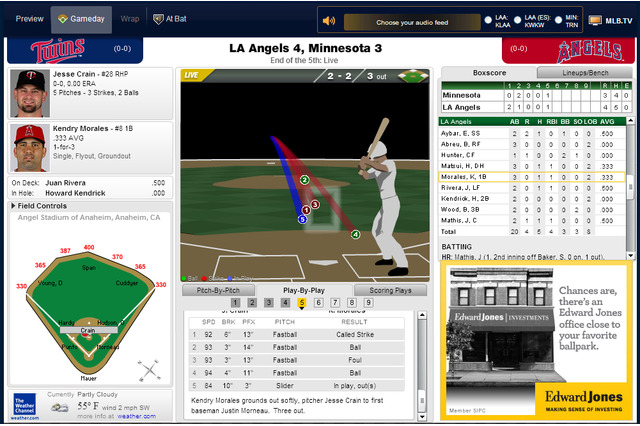Select Hunter, CF in boxscore
Image resolution: width=640 pixels, height=426 pixels.
coord(532,155)
